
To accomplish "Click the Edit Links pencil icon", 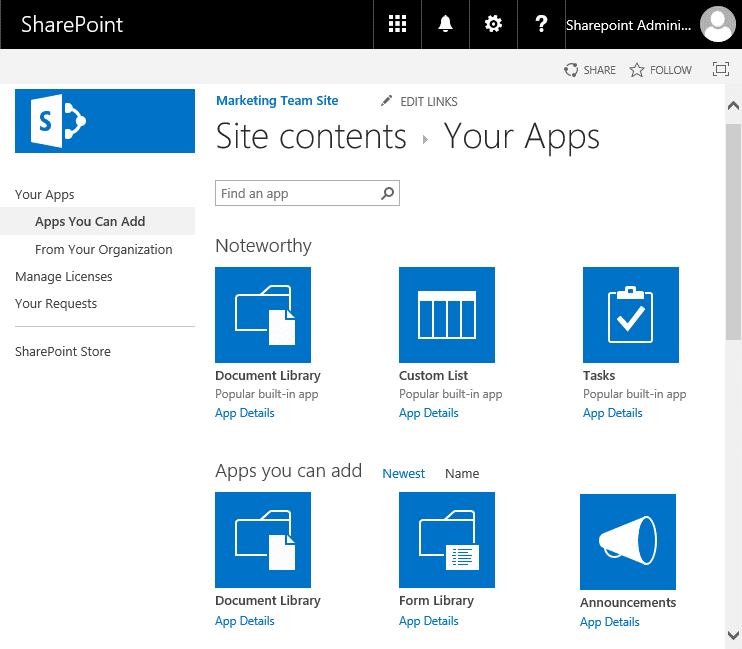I will click(387, 101).
